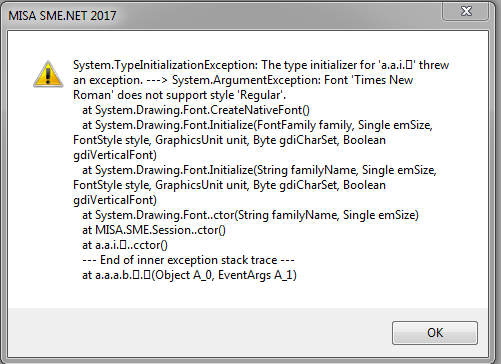Click the 'an exception. --->' text
This screenshot has height=364, width=501.
click(x=120, y=80)
